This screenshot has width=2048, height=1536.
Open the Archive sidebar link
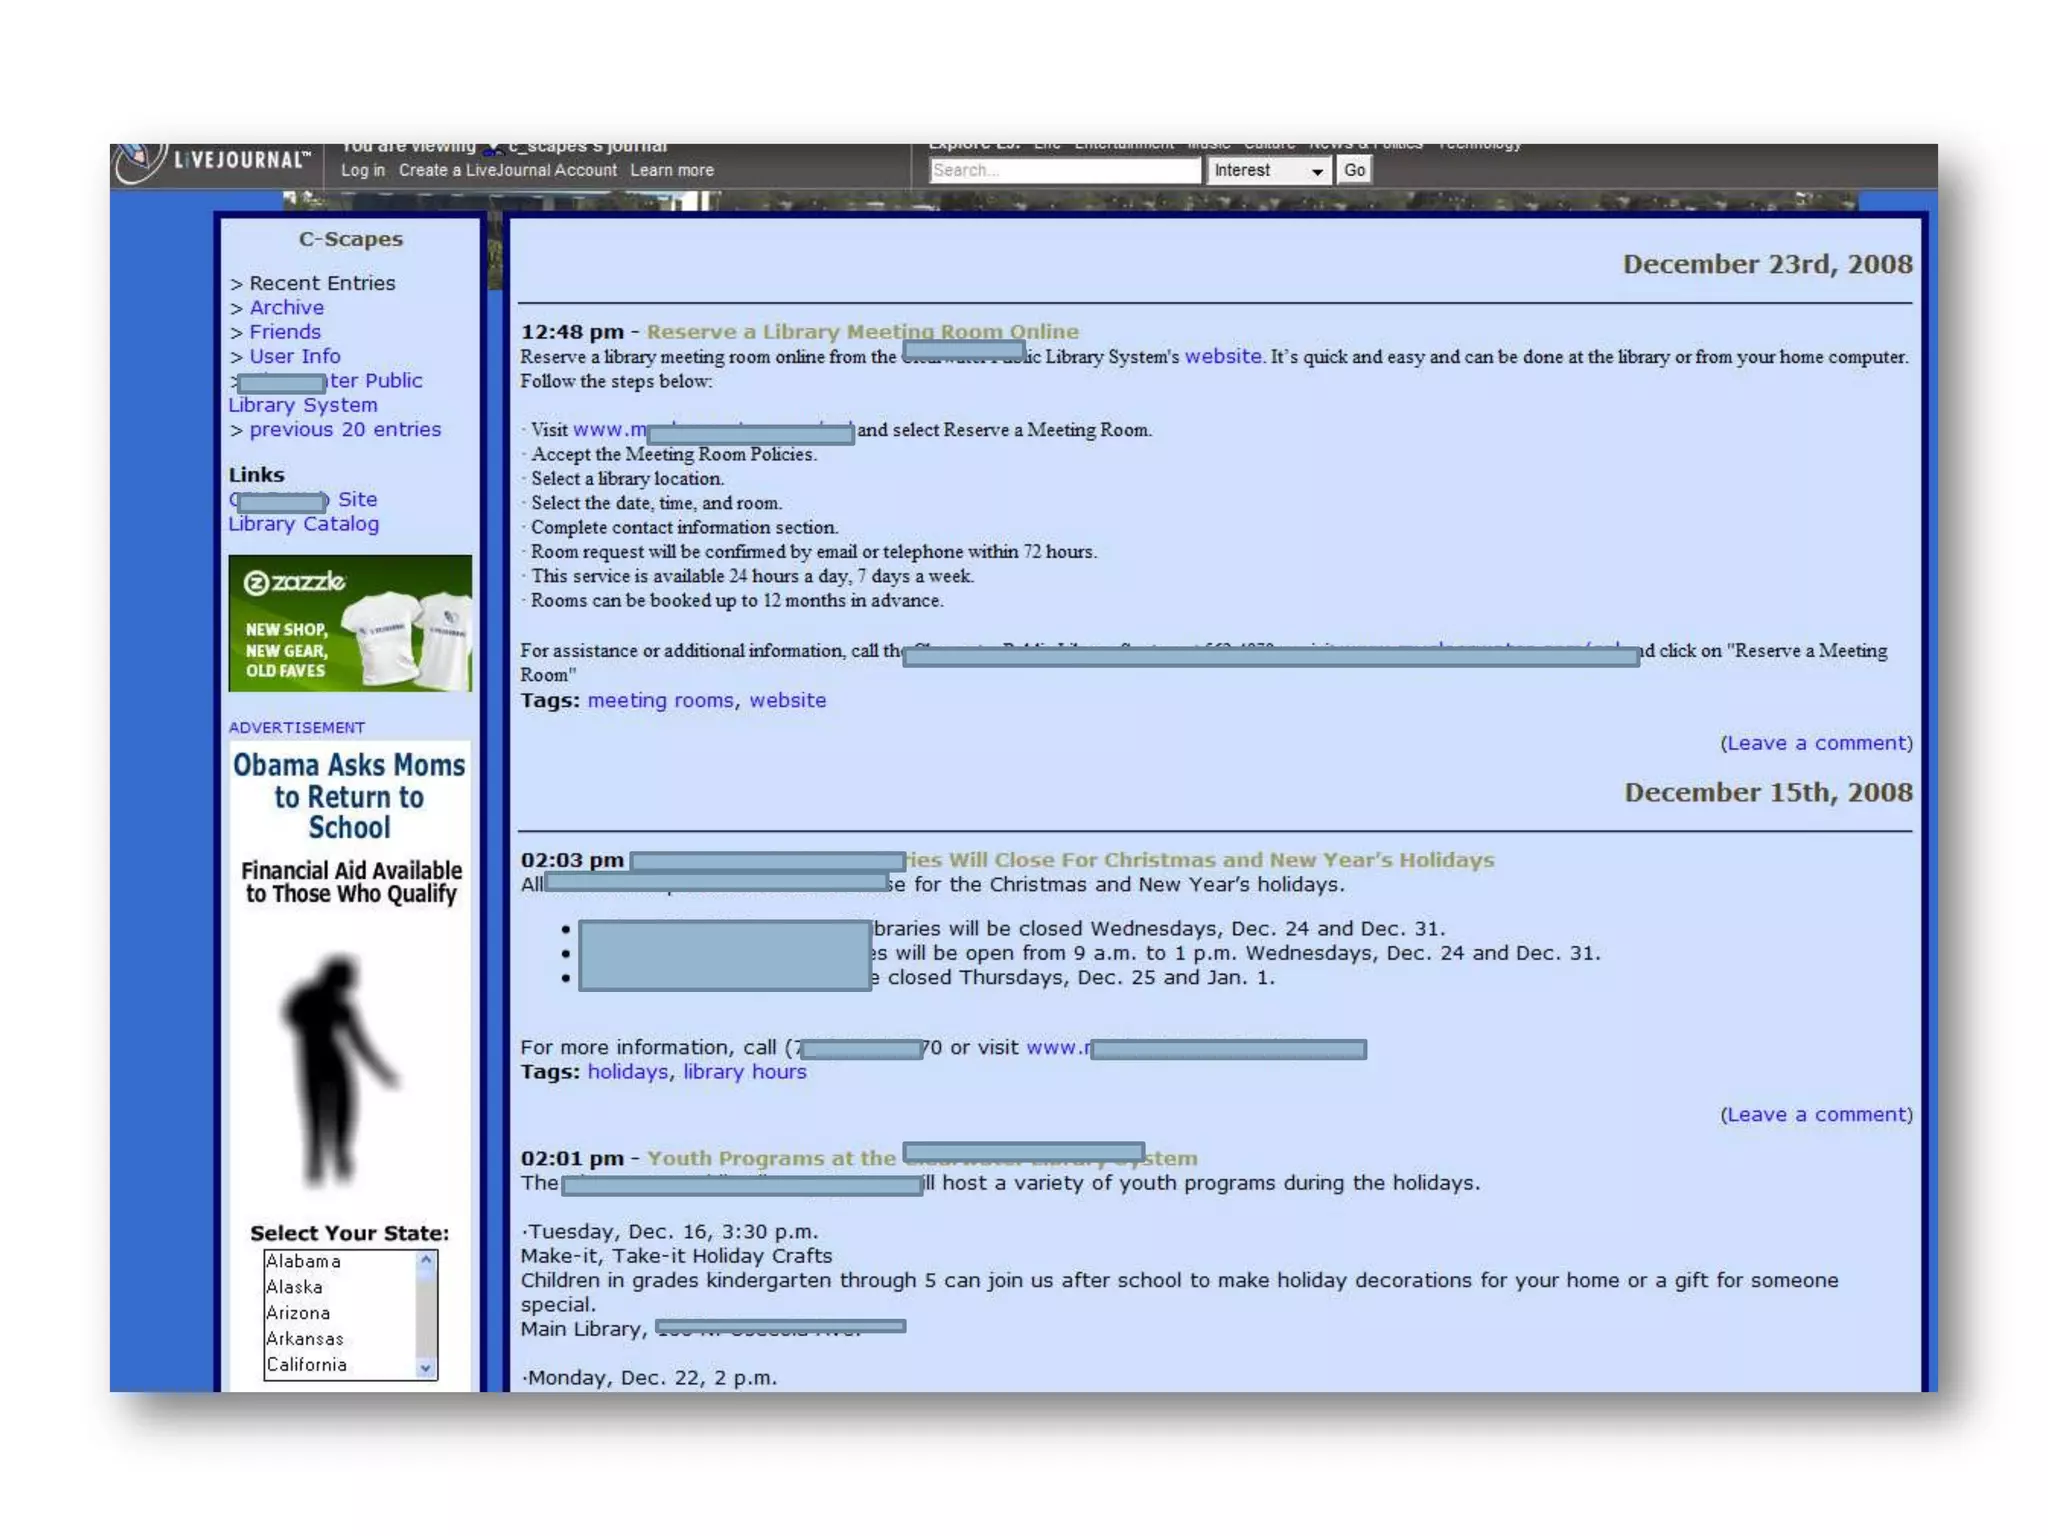(x=286, y=308)
